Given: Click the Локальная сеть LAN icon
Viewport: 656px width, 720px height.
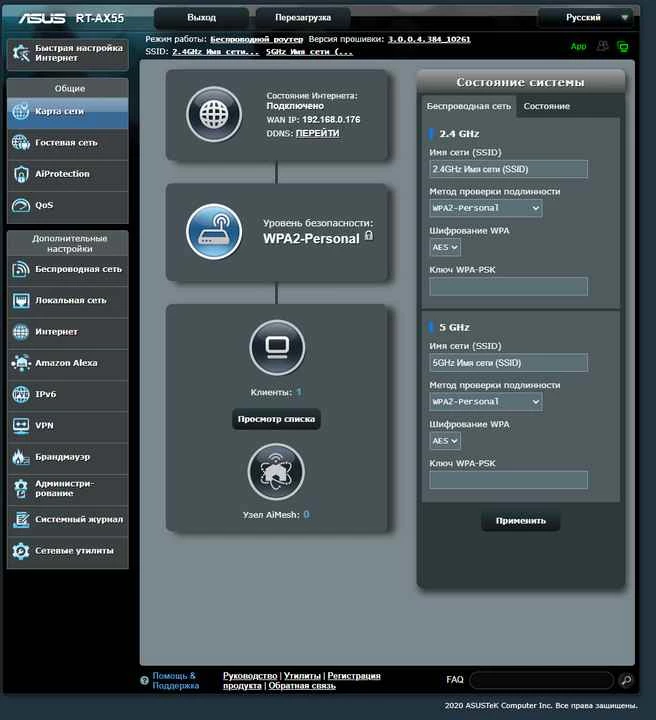Looking at the screenshot, I should pos(21,301).
